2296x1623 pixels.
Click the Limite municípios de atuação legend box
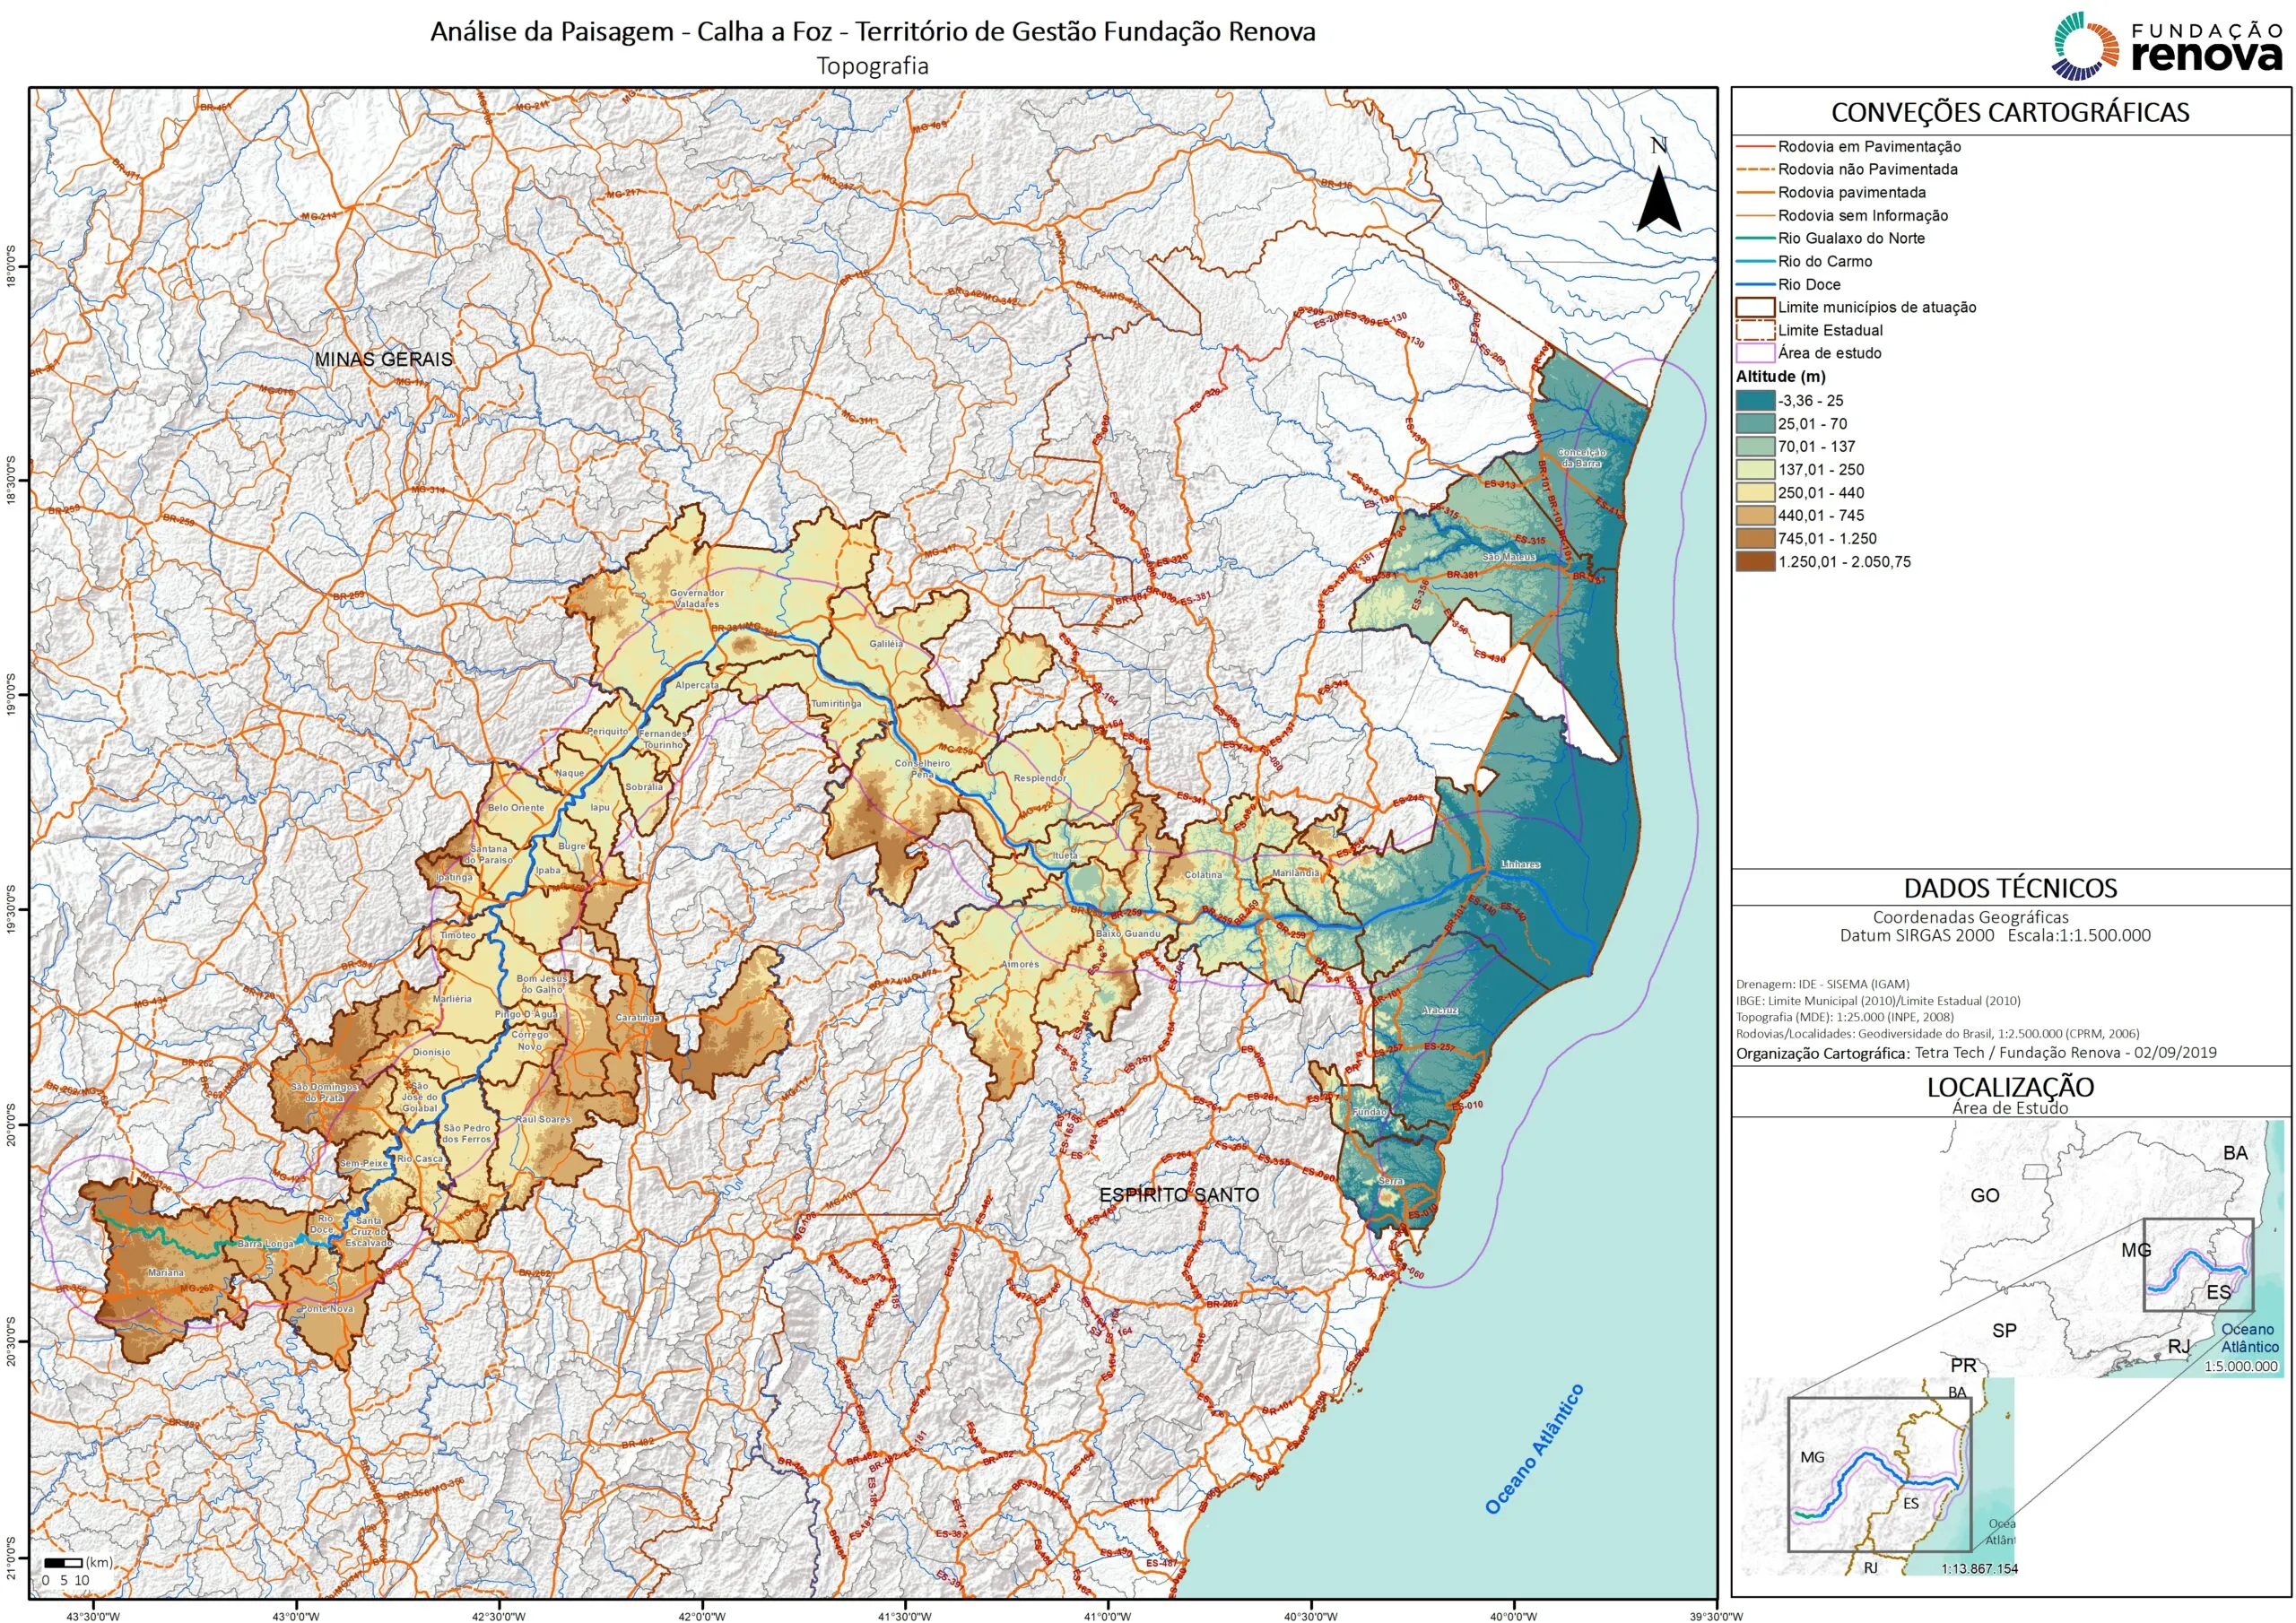pos(1756,307)
